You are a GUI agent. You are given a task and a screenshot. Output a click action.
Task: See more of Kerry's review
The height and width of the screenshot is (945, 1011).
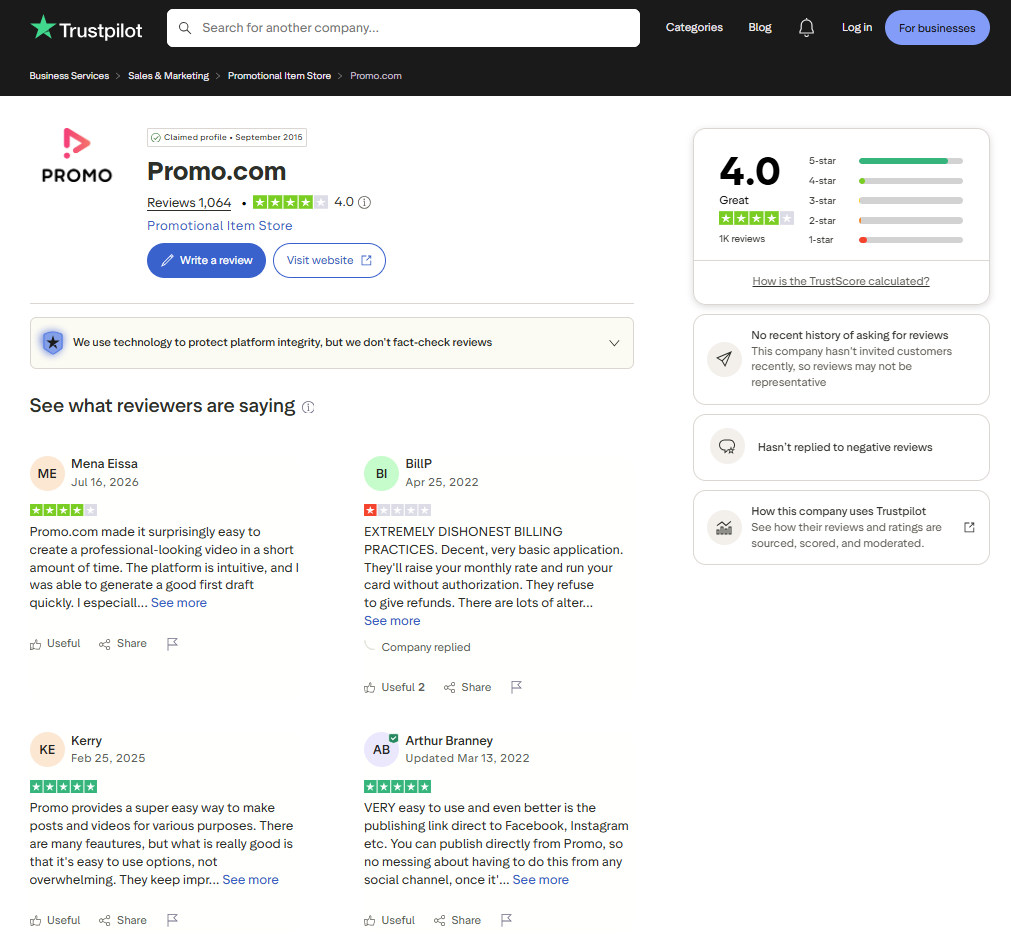coord(250,880)
